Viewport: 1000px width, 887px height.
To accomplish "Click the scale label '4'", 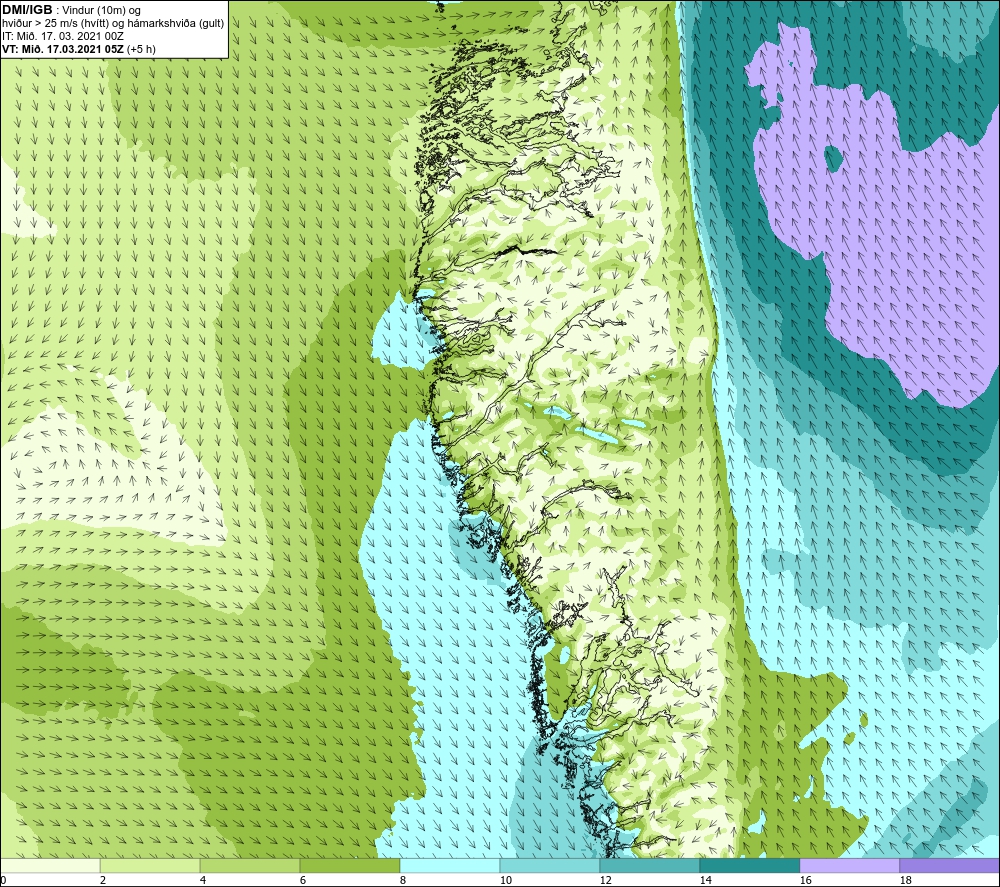I will 203,880.
